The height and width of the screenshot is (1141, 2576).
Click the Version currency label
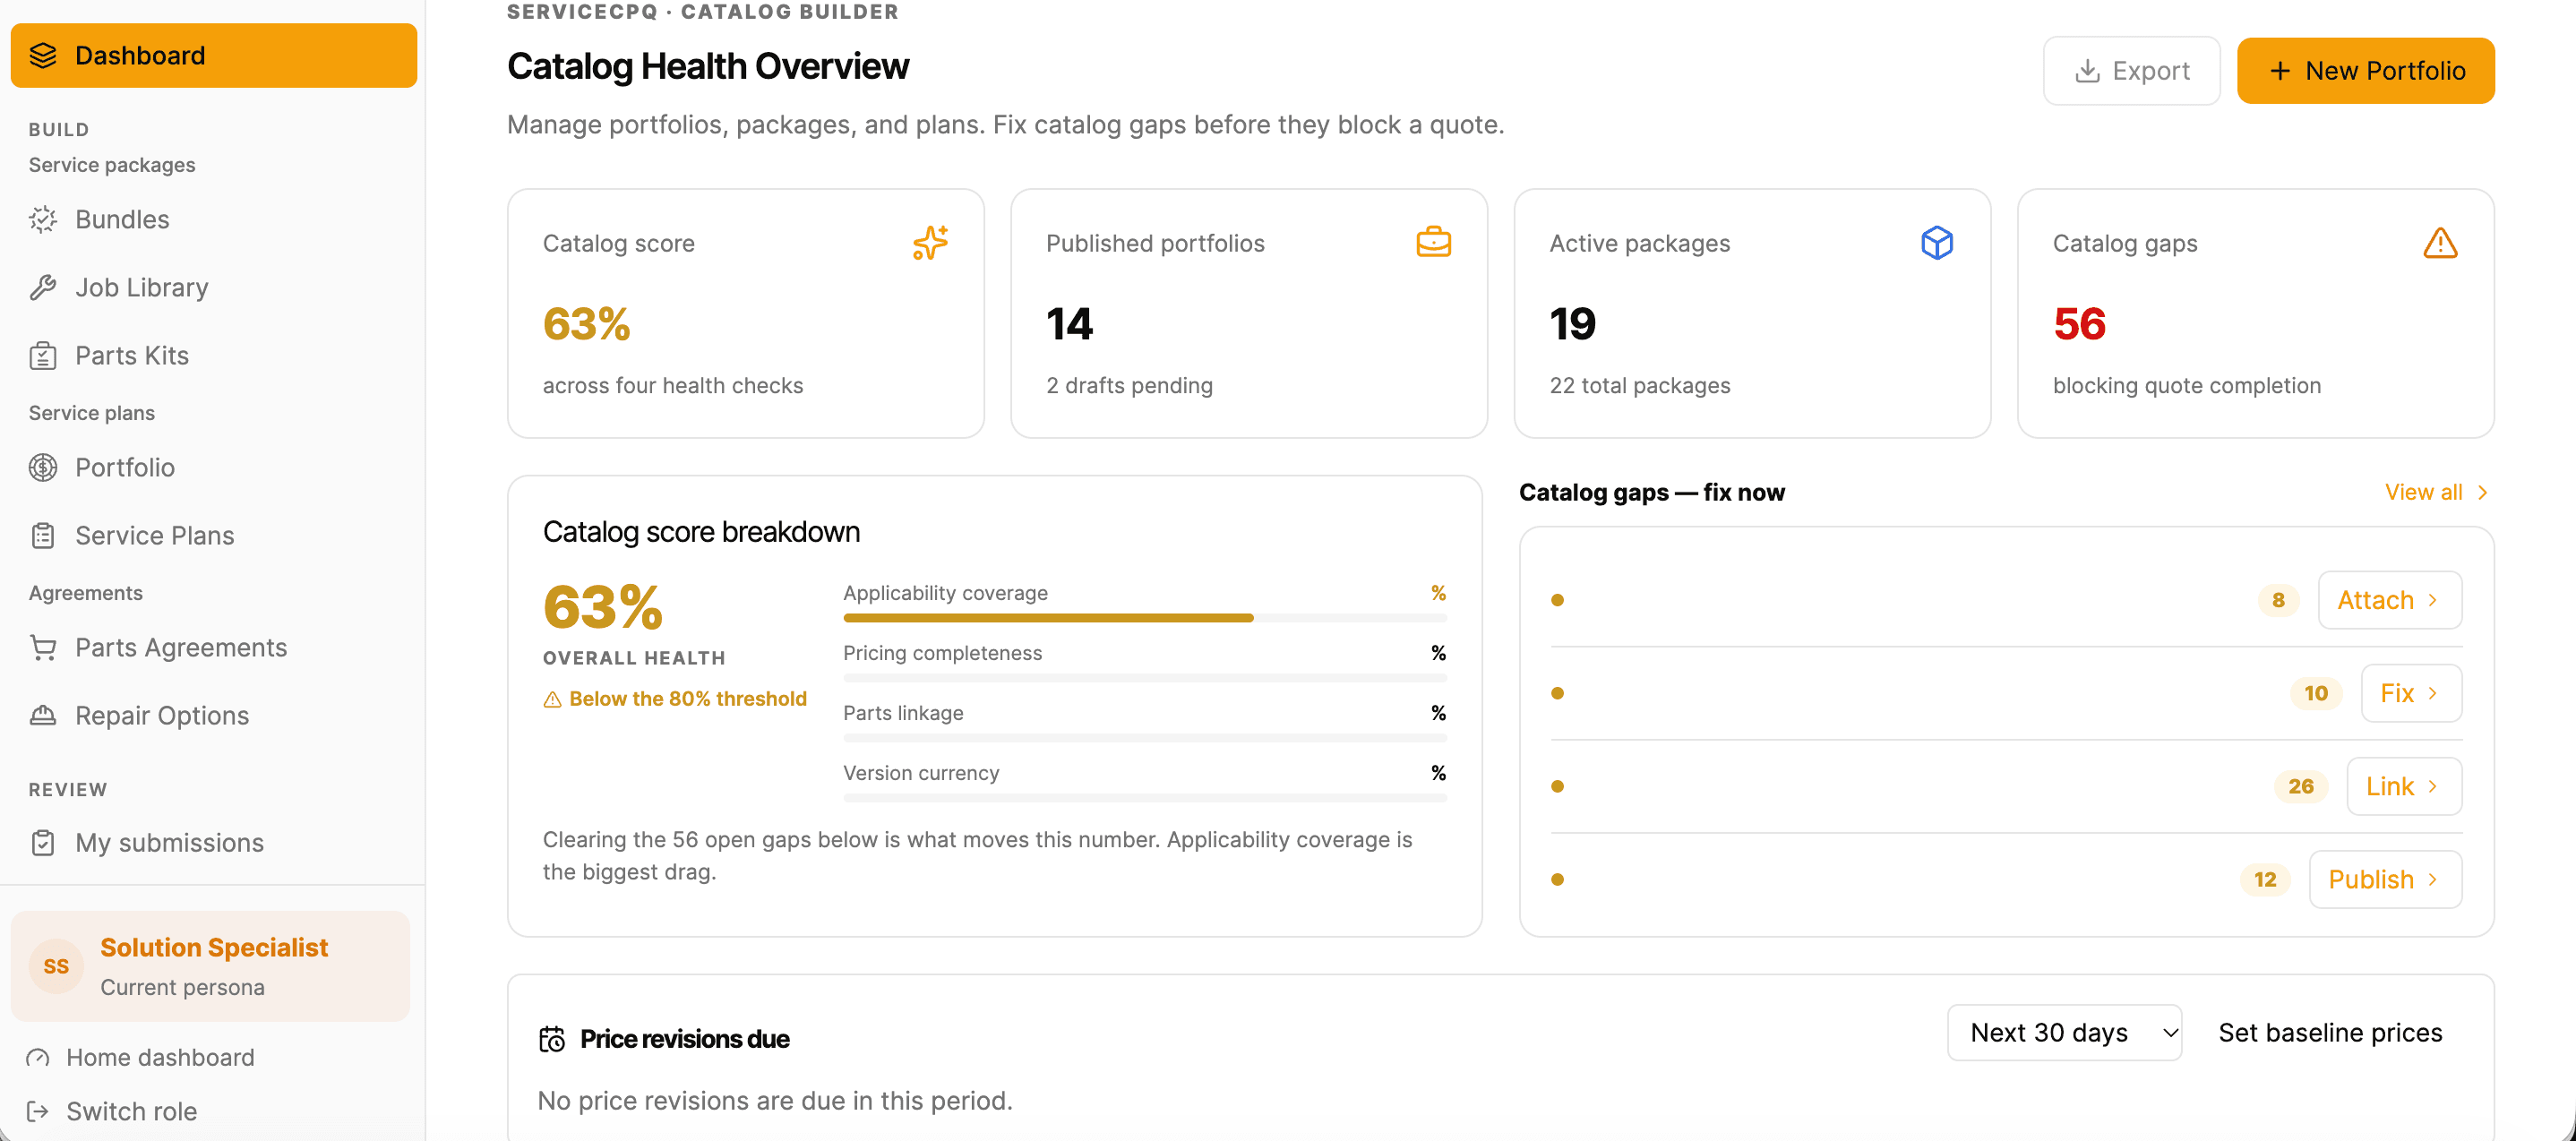921,773
